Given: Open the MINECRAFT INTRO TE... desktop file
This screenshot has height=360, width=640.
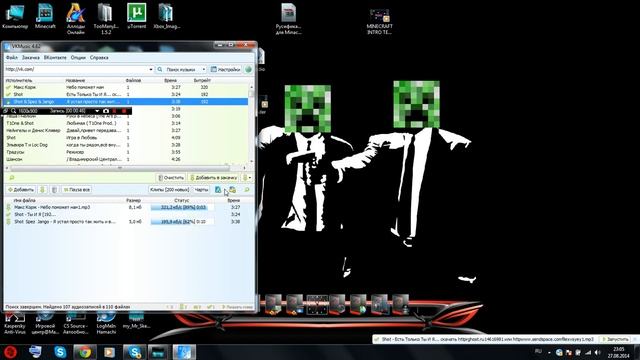Looking at the screenshot, I should pos(379,21).
